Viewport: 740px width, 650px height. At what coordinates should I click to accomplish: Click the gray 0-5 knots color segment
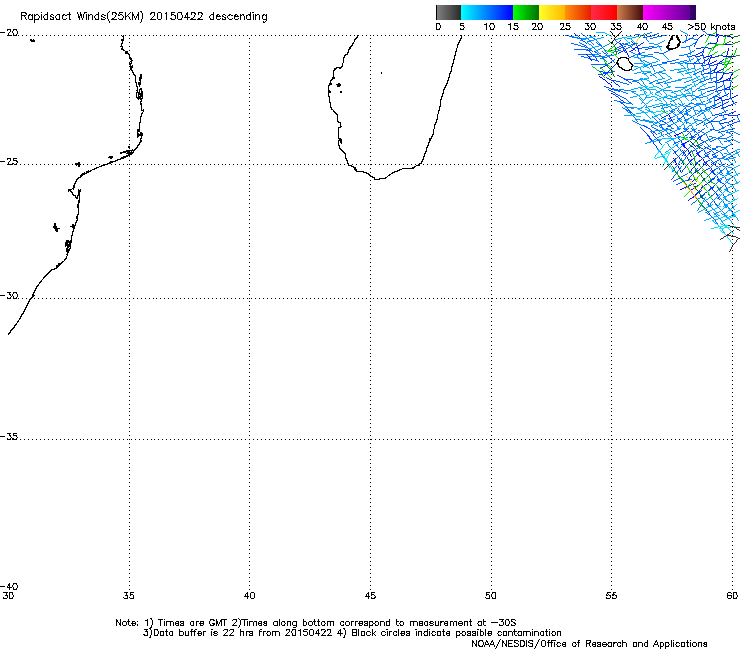click(x=448, y=12)
